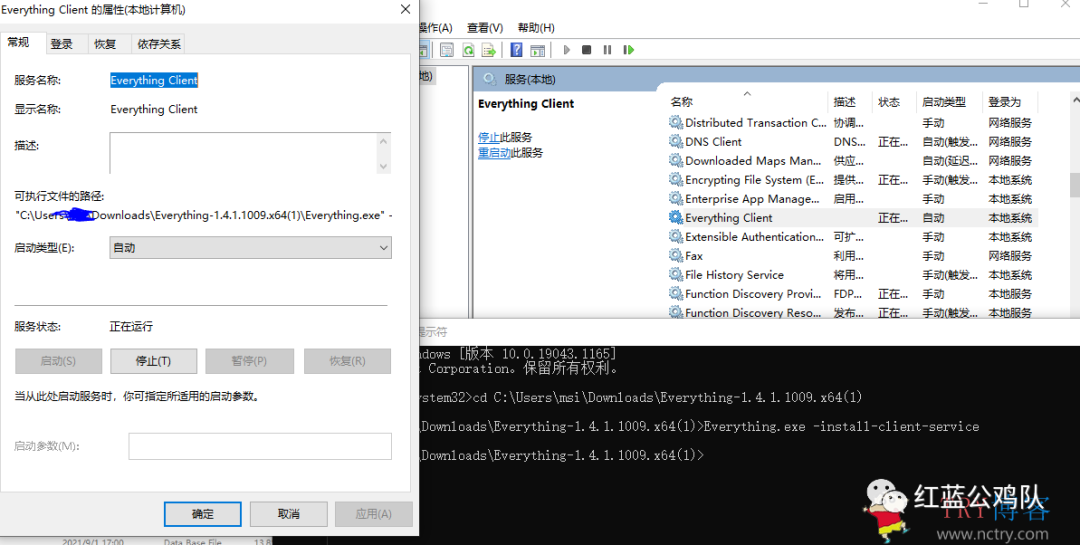Click the Start Service play icon

tap(567, 50)
